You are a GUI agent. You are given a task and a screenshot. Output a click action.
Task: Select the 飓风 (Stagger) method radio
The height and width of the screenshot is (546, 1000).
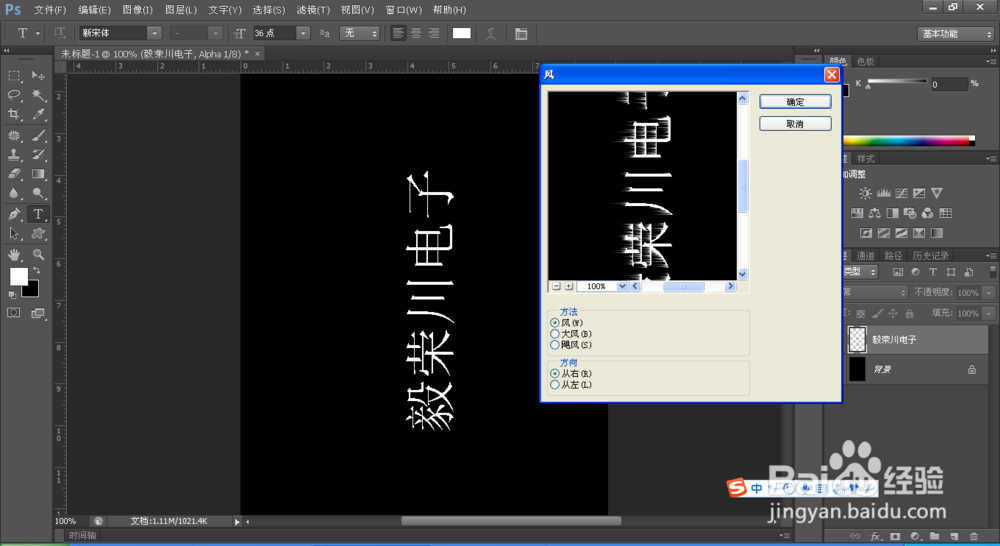pyautogui.click(x=555, y=345)
